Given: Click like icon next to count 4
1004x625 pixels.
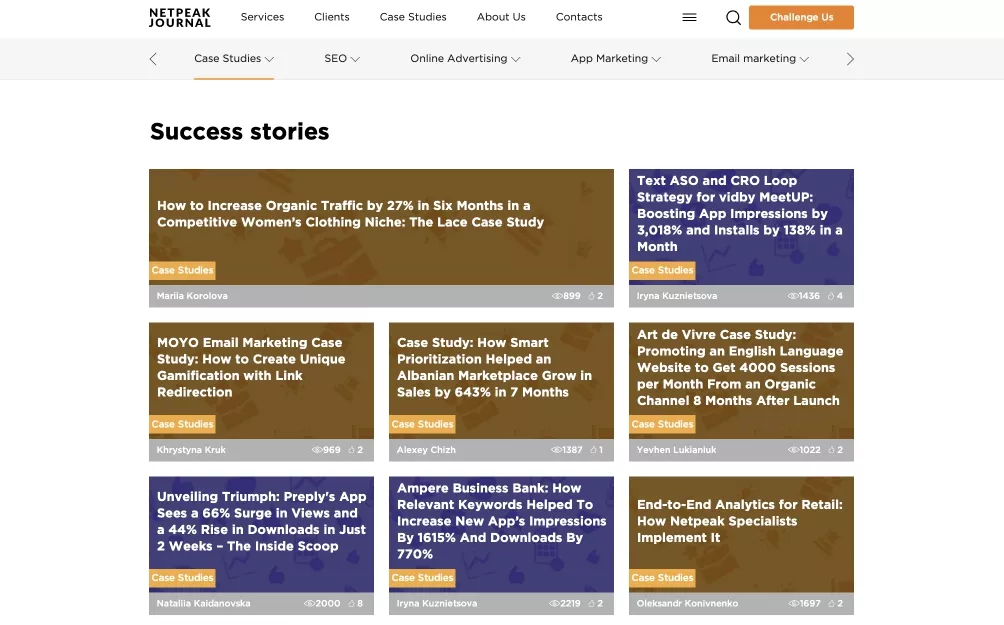Looking at the screenshot, I should tap(831, 296).
